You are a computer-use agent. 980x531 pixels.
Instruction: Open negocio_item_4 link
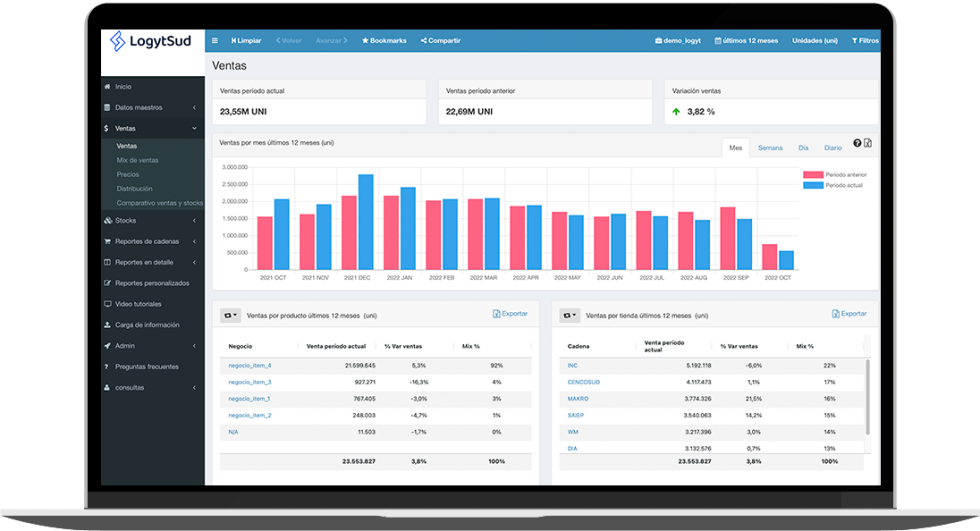pyautogui.click(x=249, y=365)
